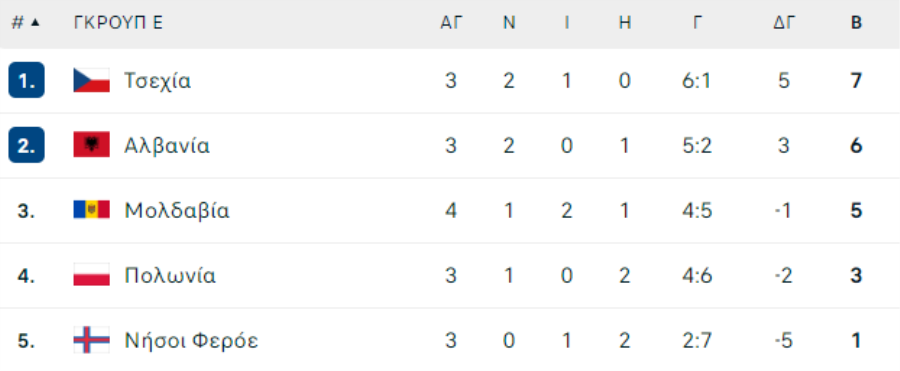The height and width of the screenshot is (371, 900).
Task: Sort table by ΑΓ column header
Action: pos(451,23)
